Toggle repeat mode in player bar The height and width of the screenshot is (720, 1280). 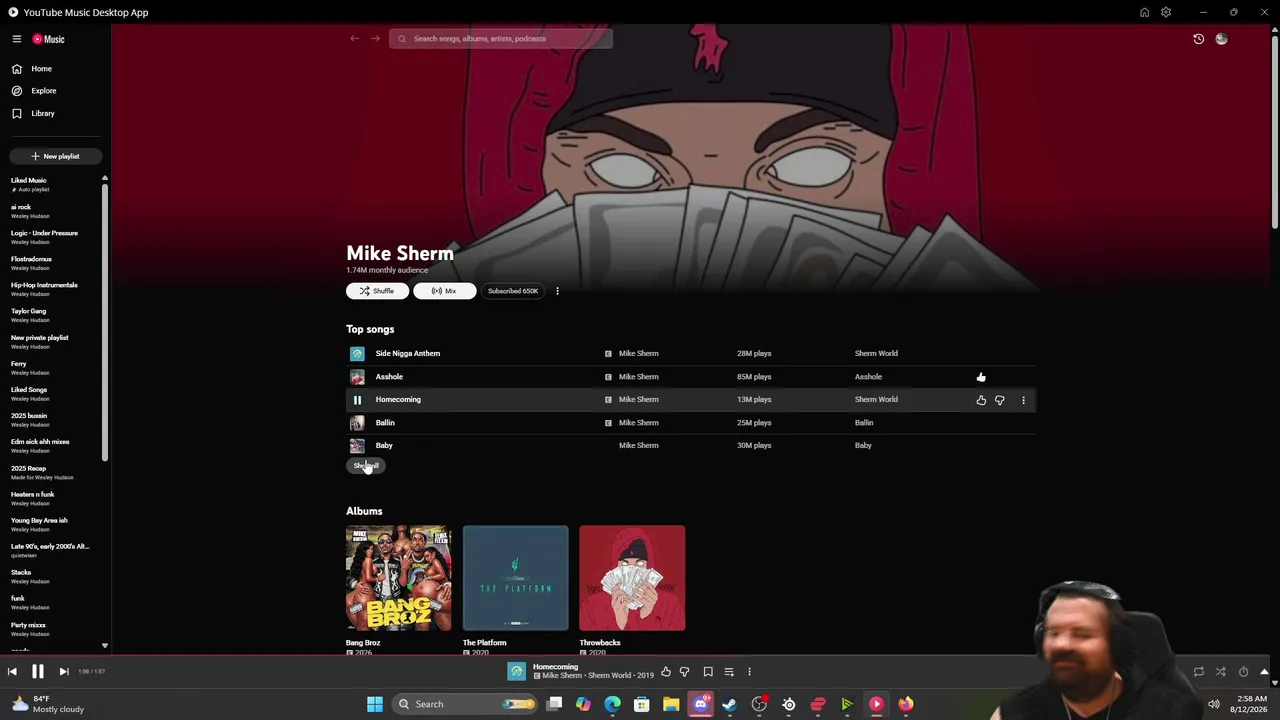tap(1199, 672)
